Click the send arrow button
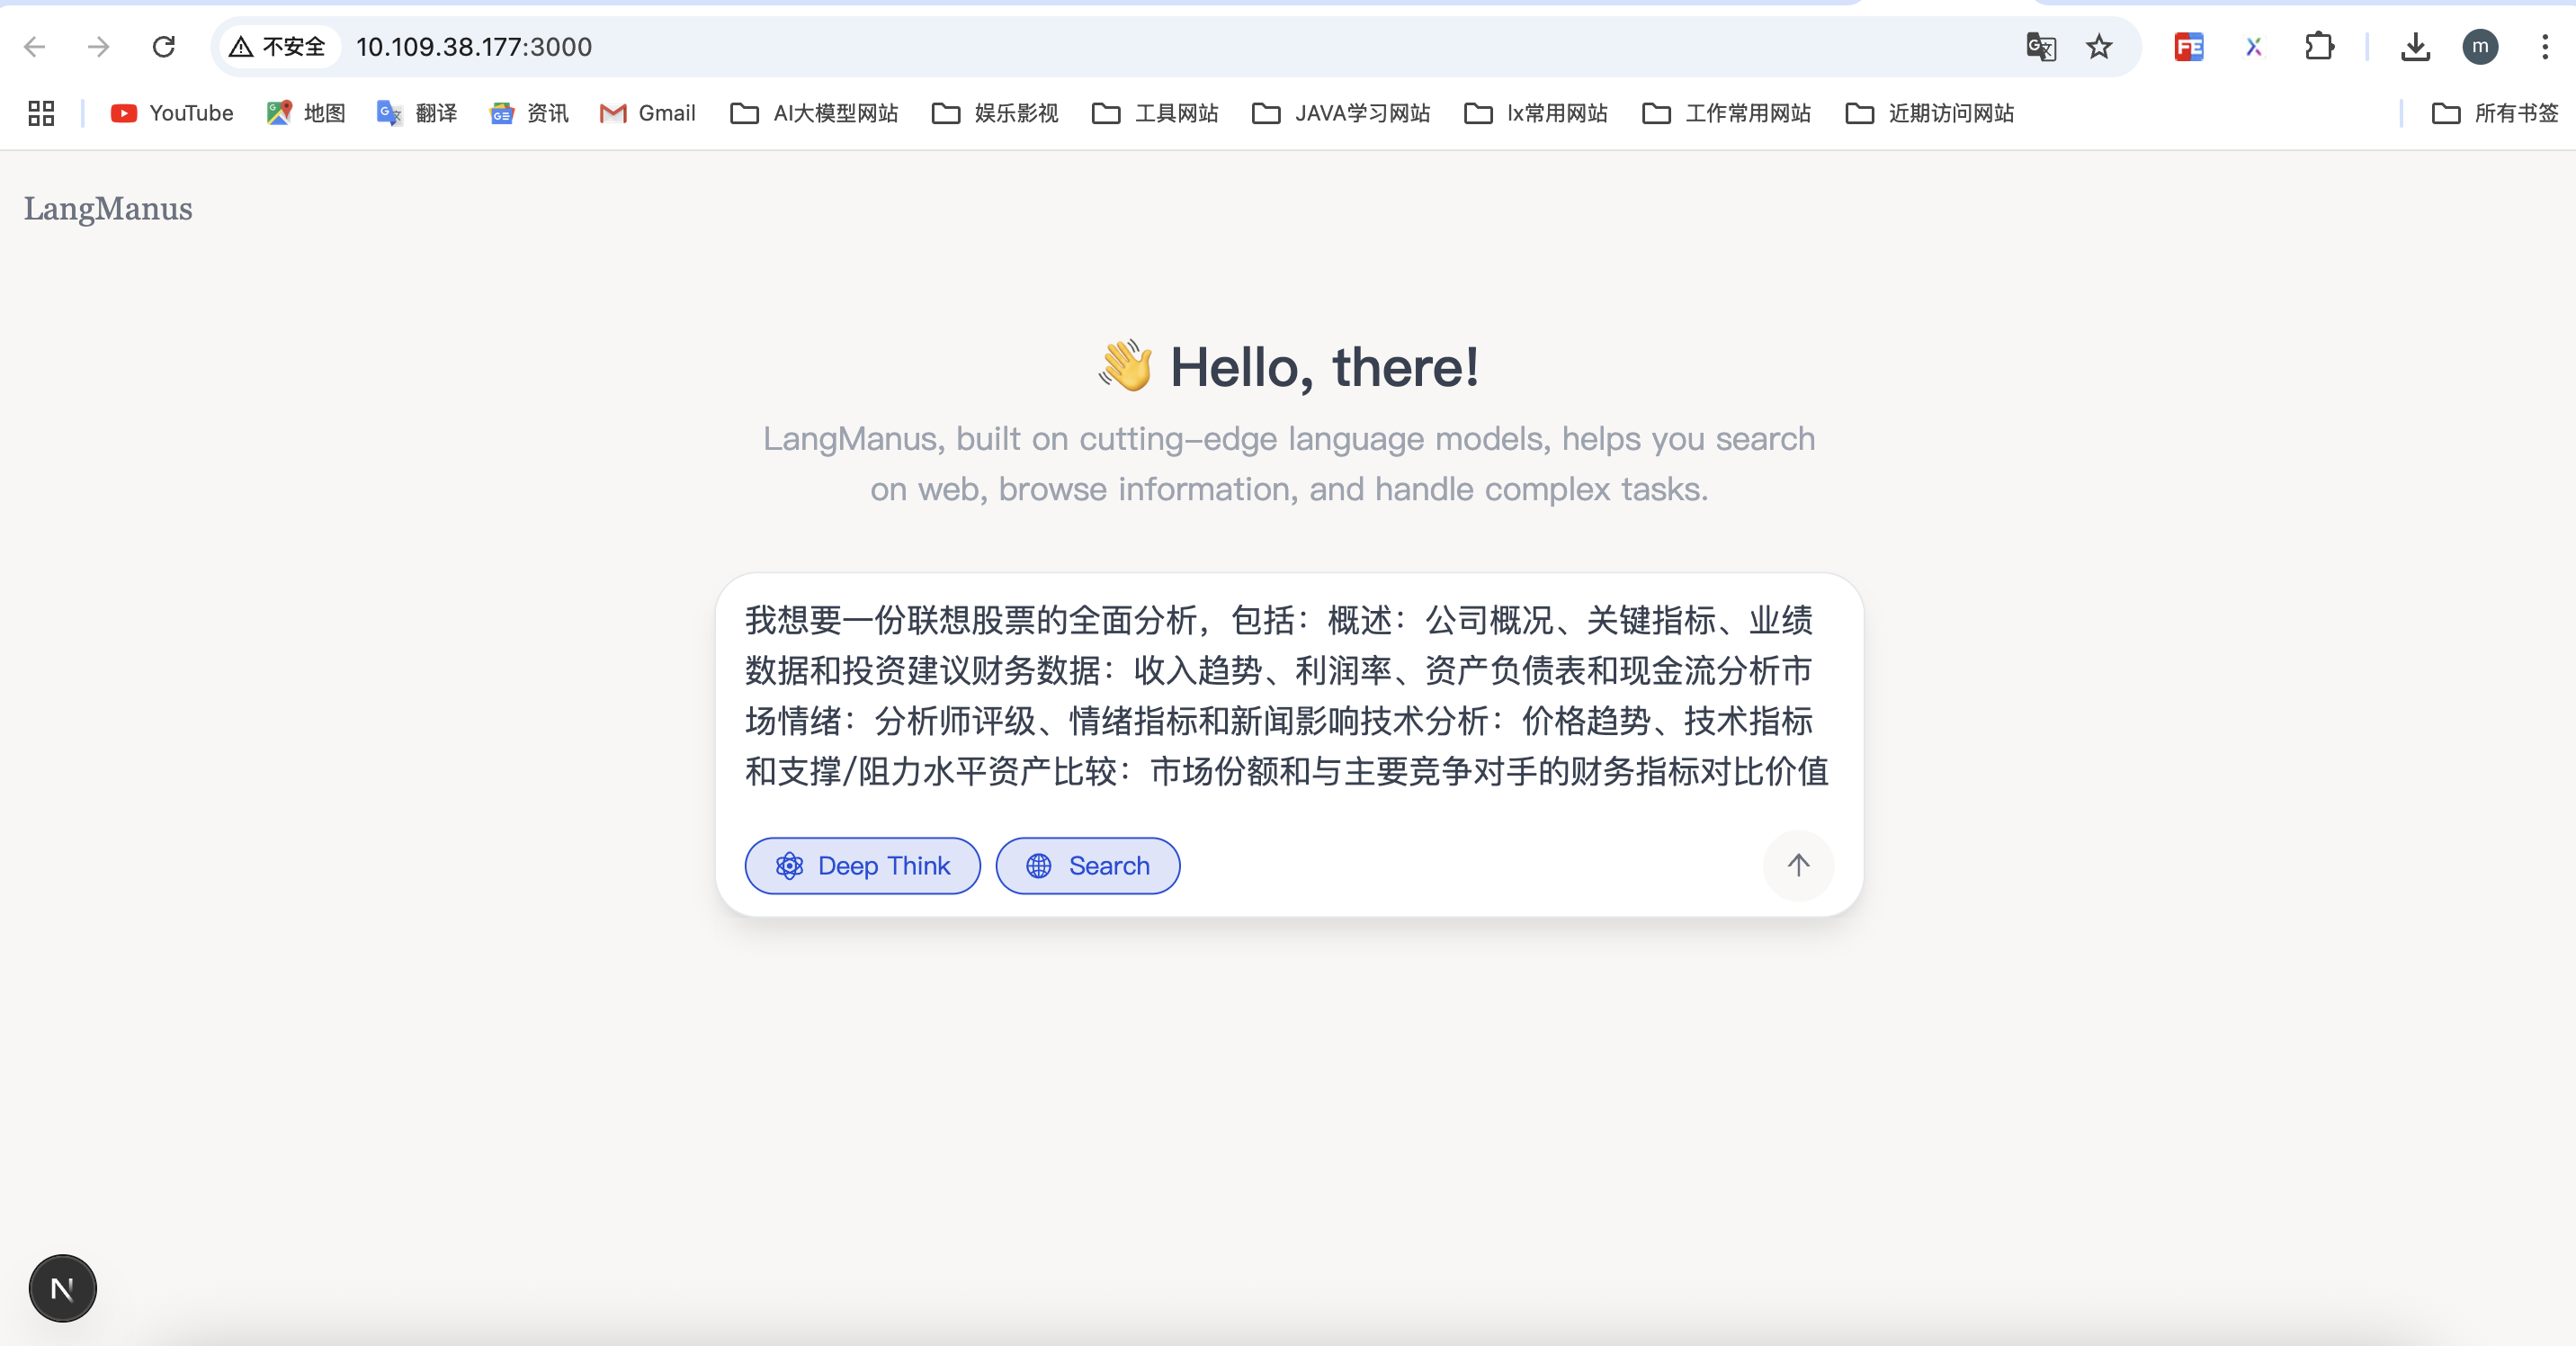Viewport: 2576px width, 1346px height. 1797,865
